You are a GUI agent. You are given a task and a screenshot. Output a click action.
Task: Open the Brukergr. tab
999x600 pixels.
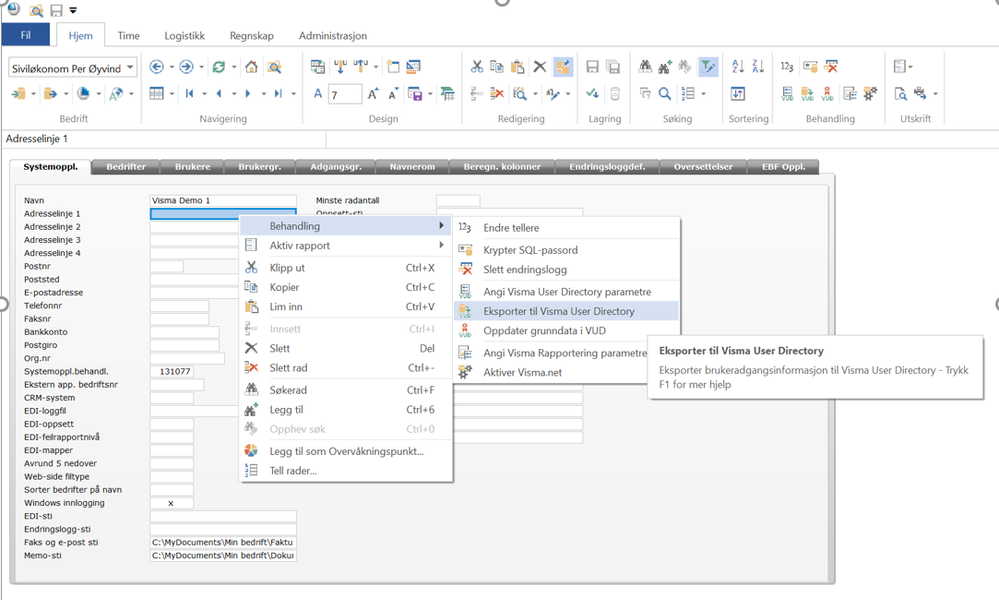259,167
